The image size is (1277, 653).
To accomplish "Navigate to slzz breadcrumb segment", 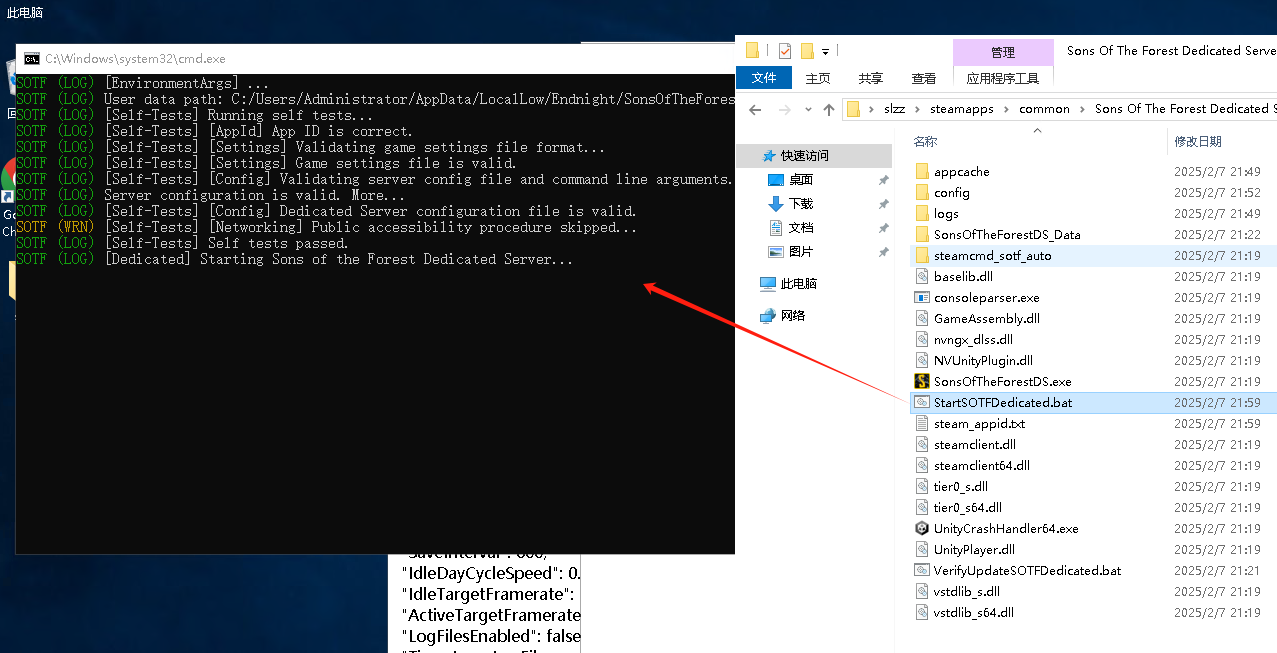I will click(894, 109).
